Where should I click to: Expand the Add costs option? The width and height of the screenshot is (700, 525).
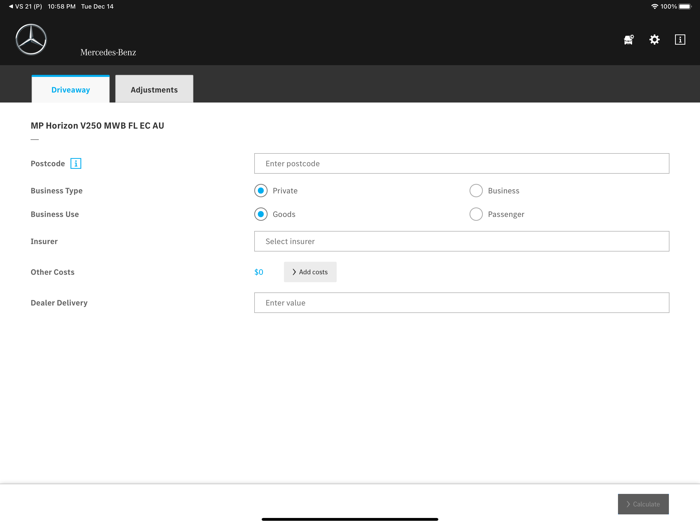(x=310, y=272)
